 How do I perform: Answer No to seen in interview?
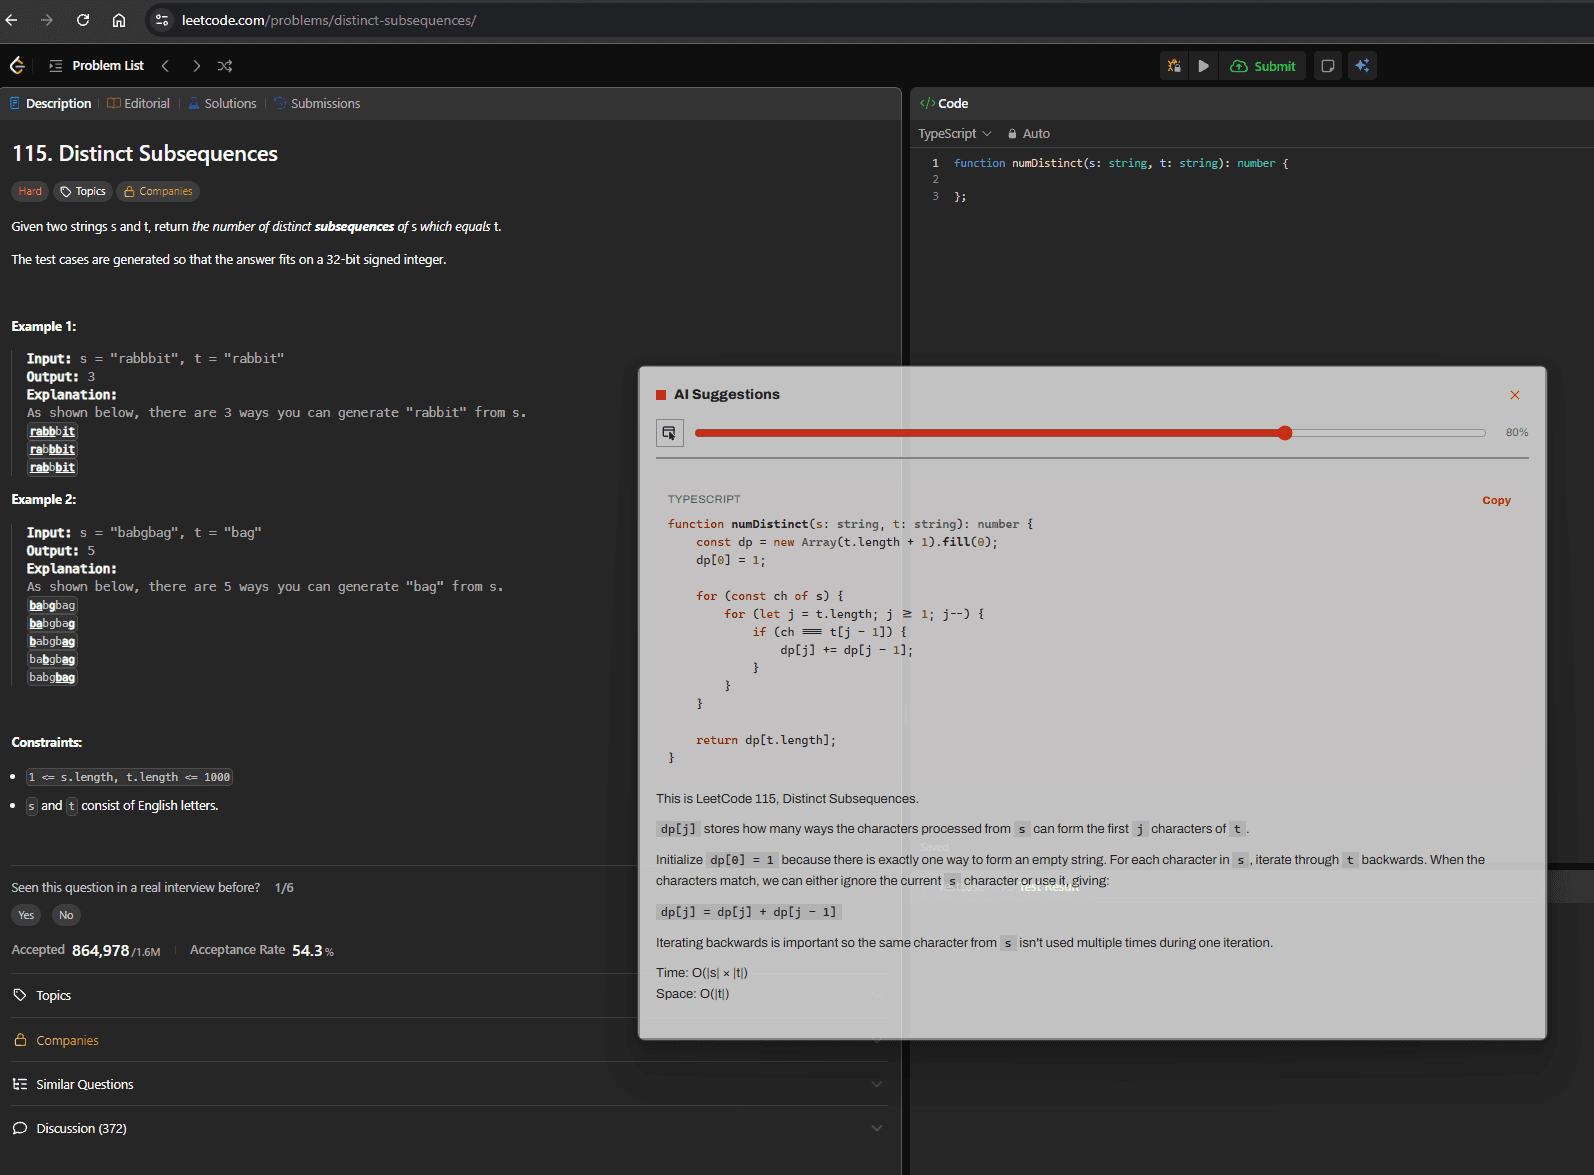[66, 915]
